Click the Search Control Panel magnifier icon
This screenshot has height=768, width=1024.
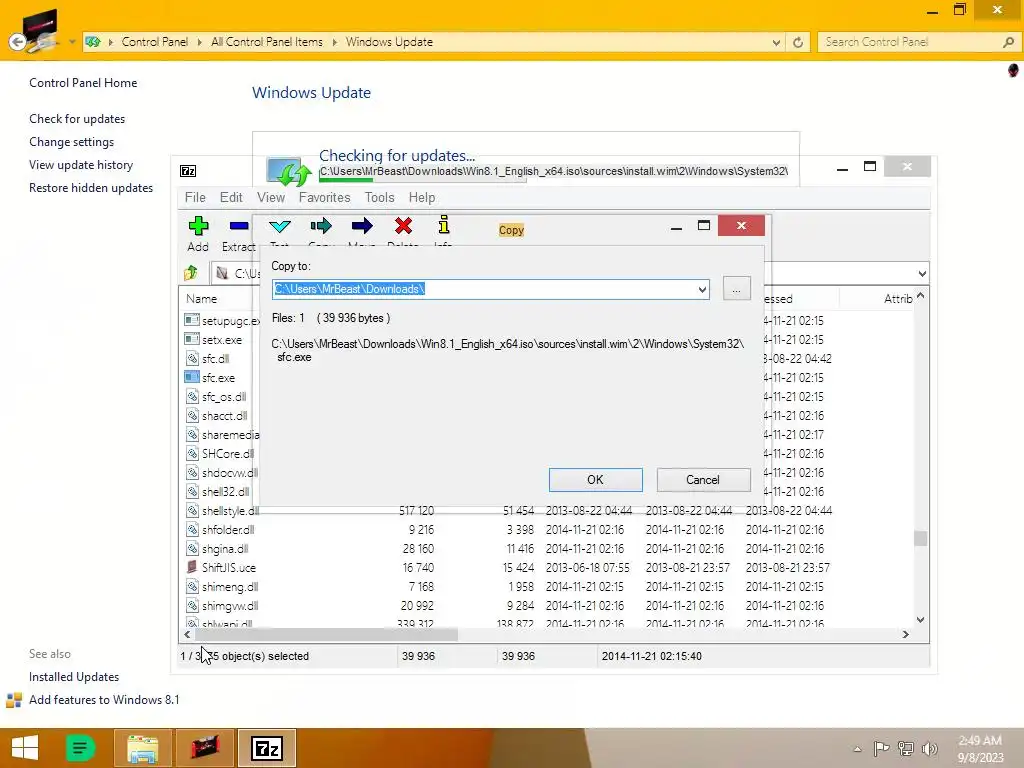coord(1008,42)
